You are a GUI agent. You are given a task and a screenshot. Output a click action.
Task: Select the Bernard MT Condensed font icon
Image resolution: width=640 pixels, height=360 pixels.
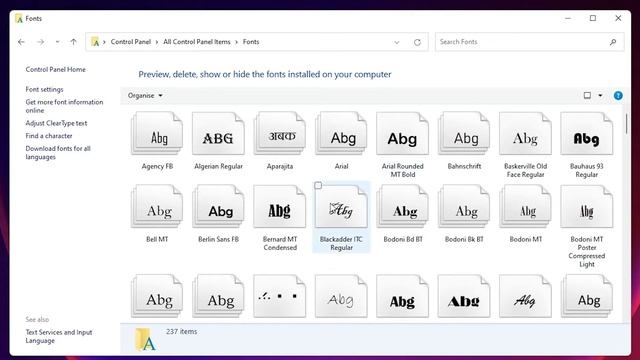click(x=280, y=207)
